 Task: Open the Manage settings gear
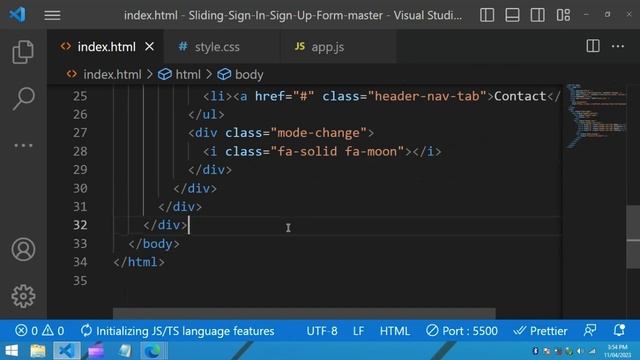[x=23, y=296]
